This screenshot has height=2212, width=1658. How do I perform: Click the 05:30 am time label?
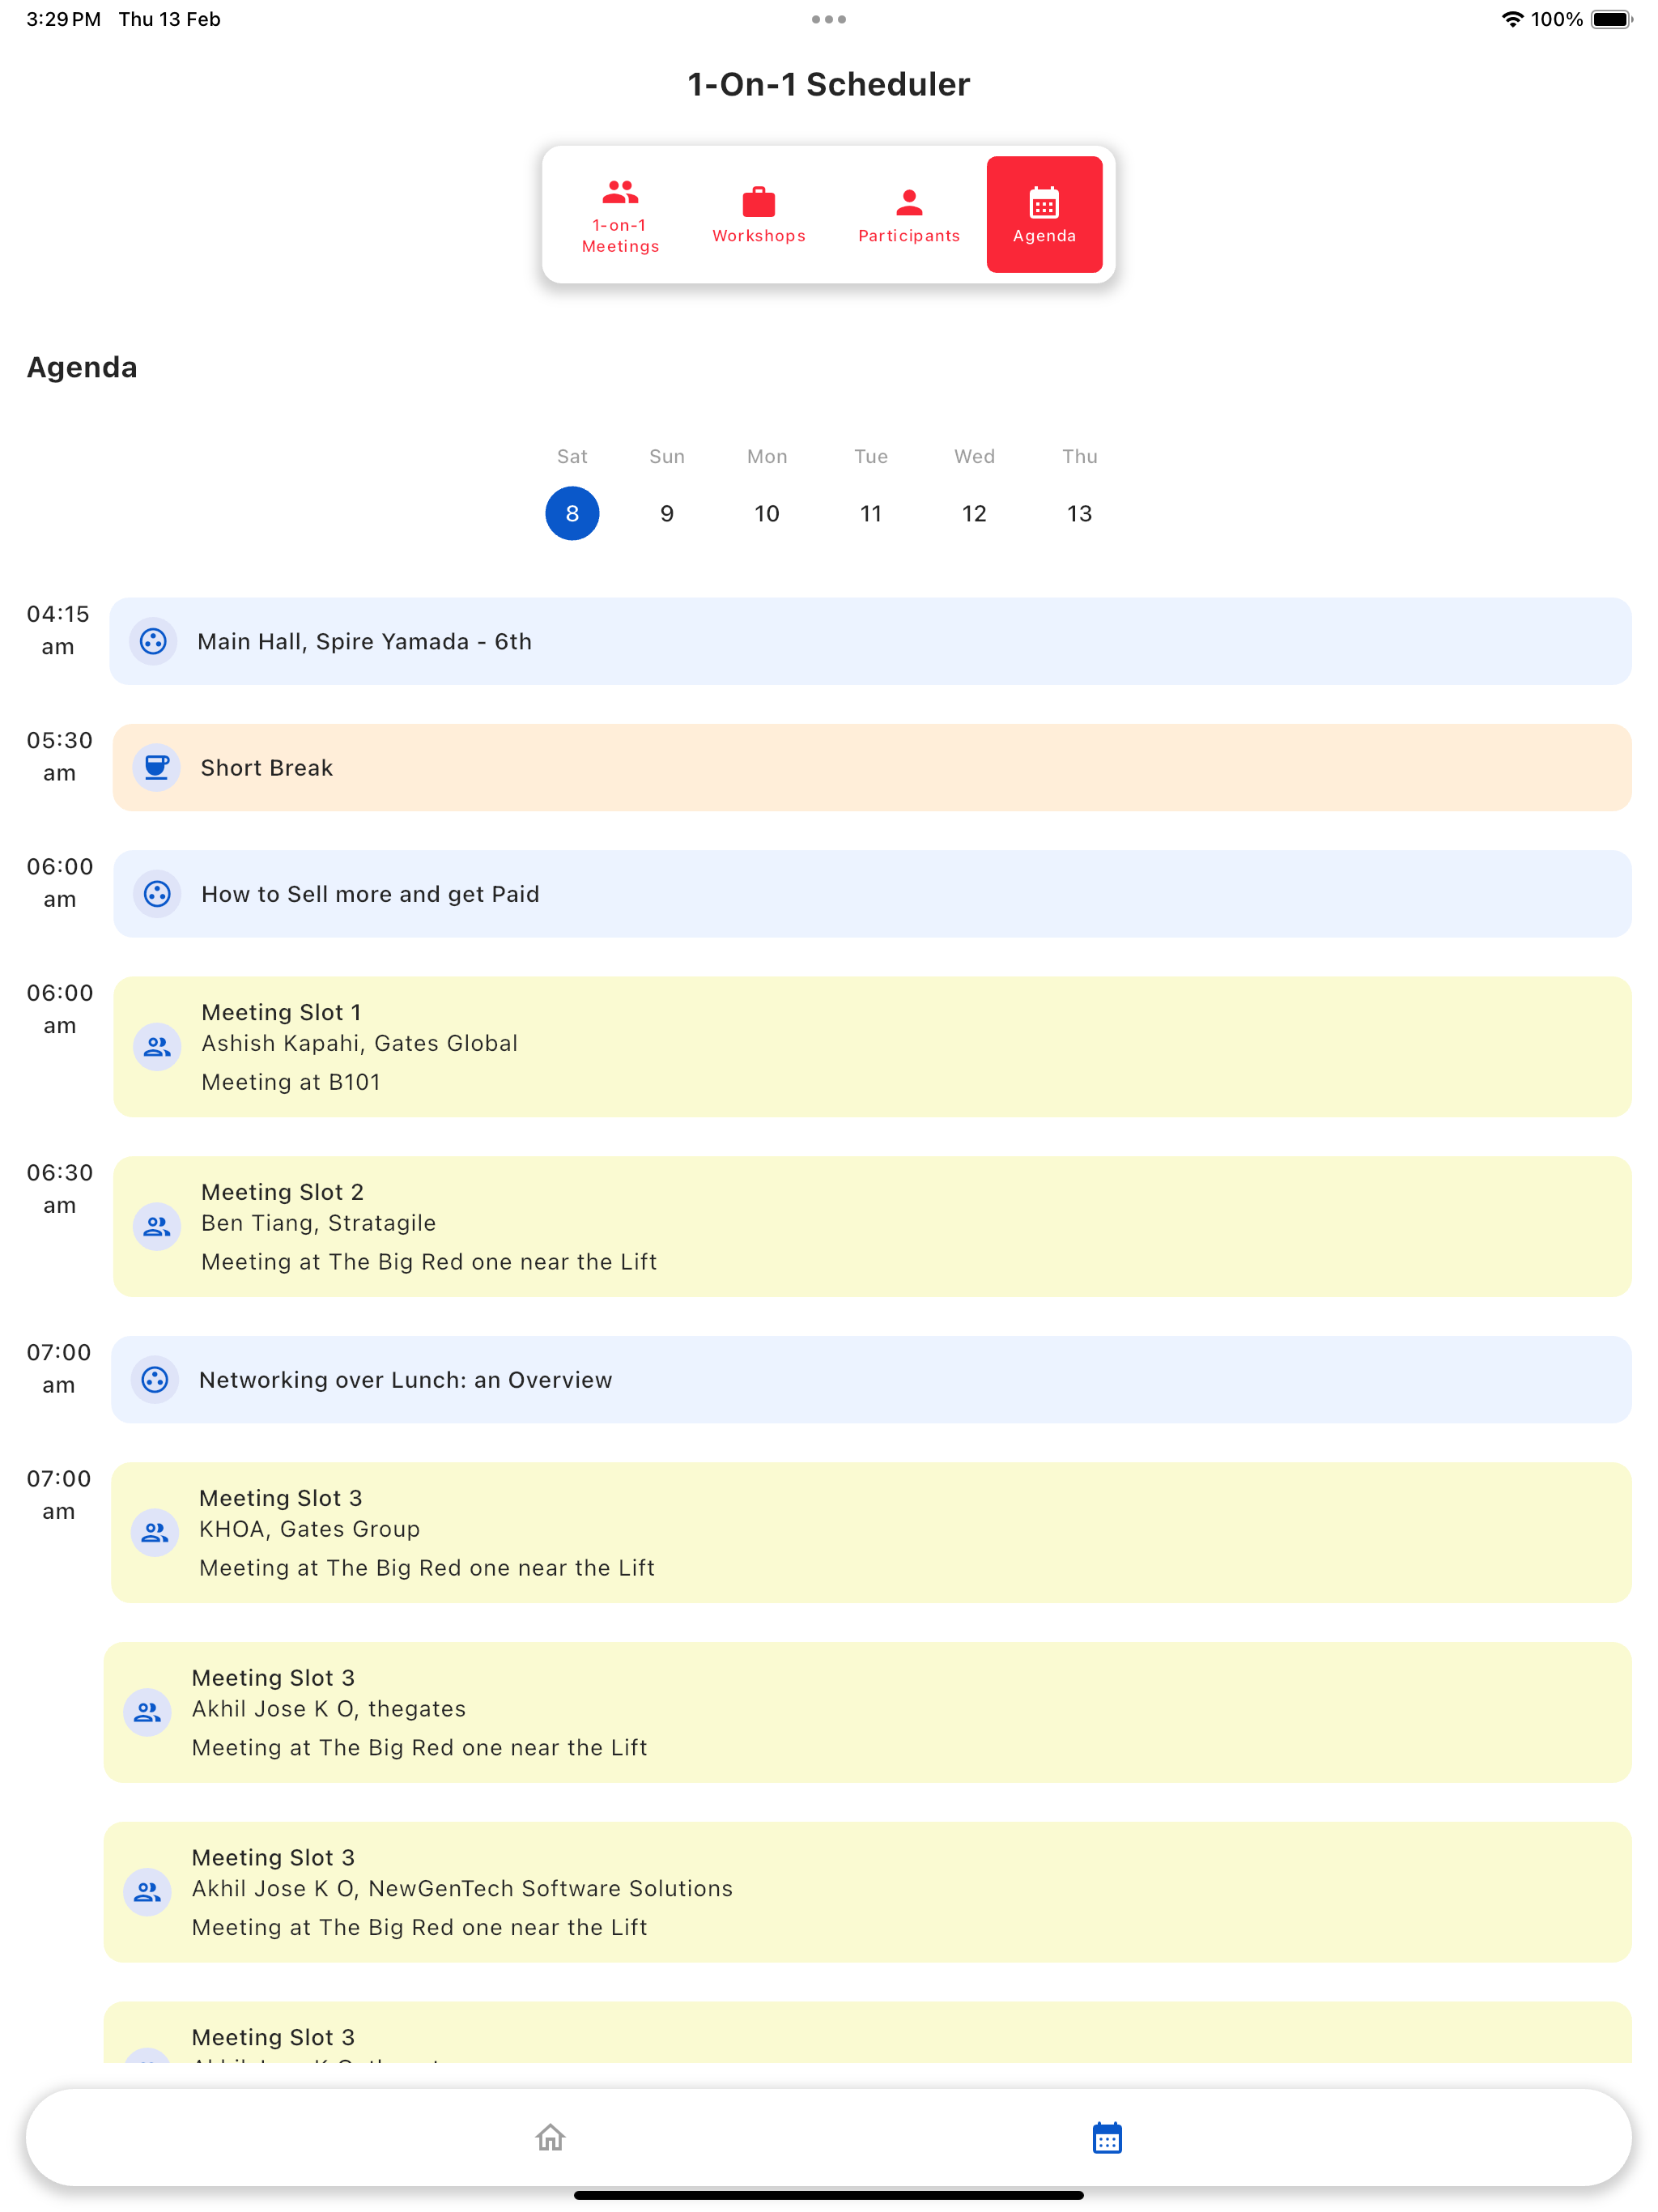60,756
